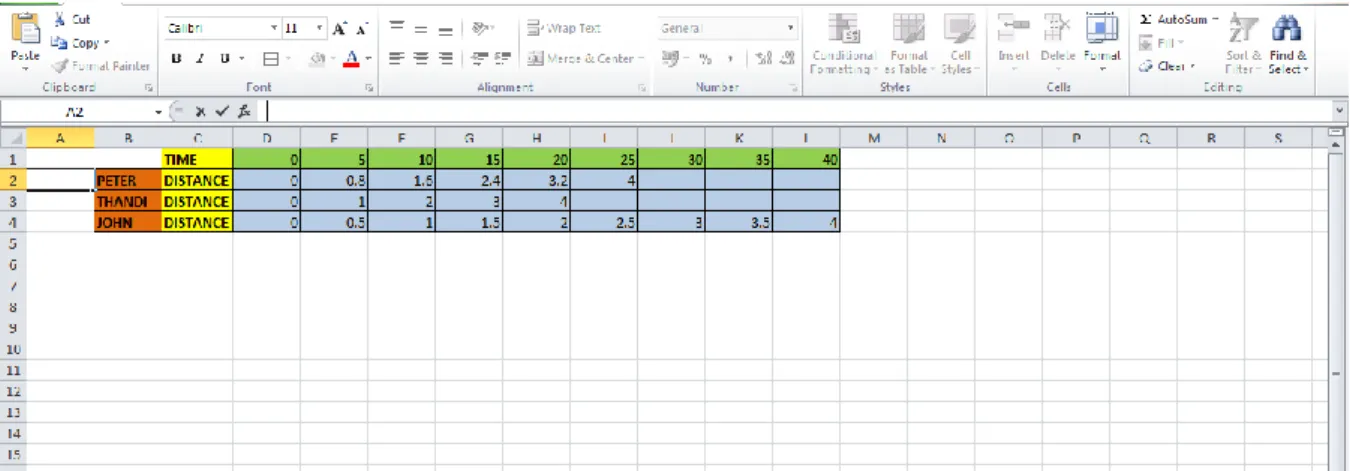Viewport: 1350px width, 471px height.
Task: Toggle bold formatting
Action: coord(176,59)
